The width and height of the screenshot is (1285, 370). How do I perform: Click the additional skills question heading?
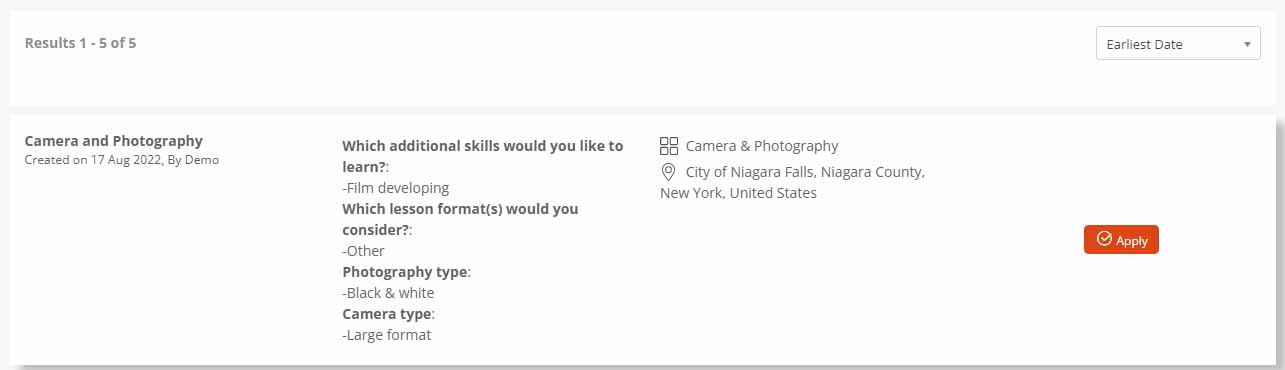(x=482, y=156)
